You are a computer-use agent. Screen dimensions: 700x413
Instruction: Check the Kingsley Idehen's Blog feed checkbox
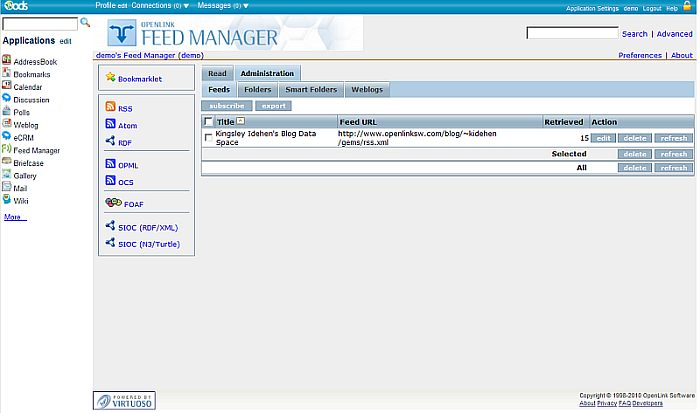(208, 138)
